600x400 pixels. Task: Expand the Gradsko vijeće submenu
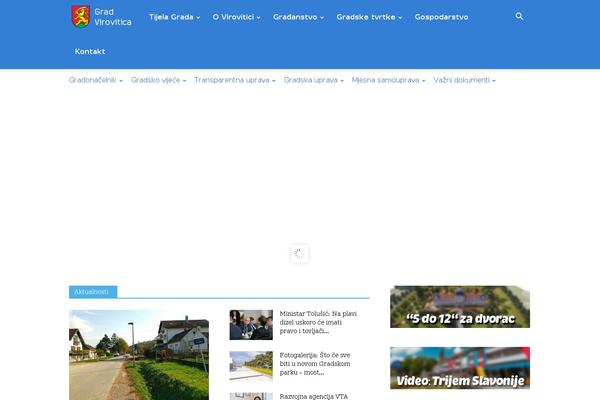(x=158, y=80)
